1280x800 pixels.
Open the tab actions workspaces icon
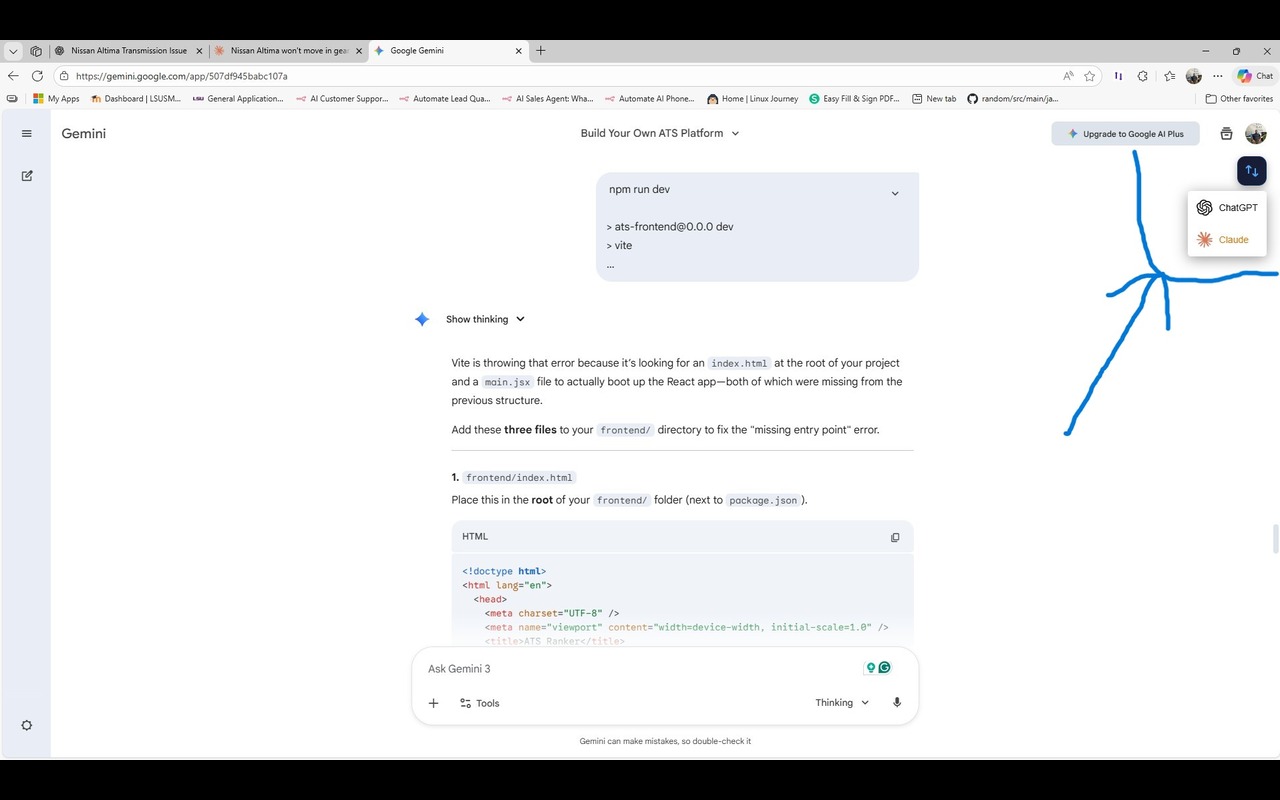click(36, 51)
